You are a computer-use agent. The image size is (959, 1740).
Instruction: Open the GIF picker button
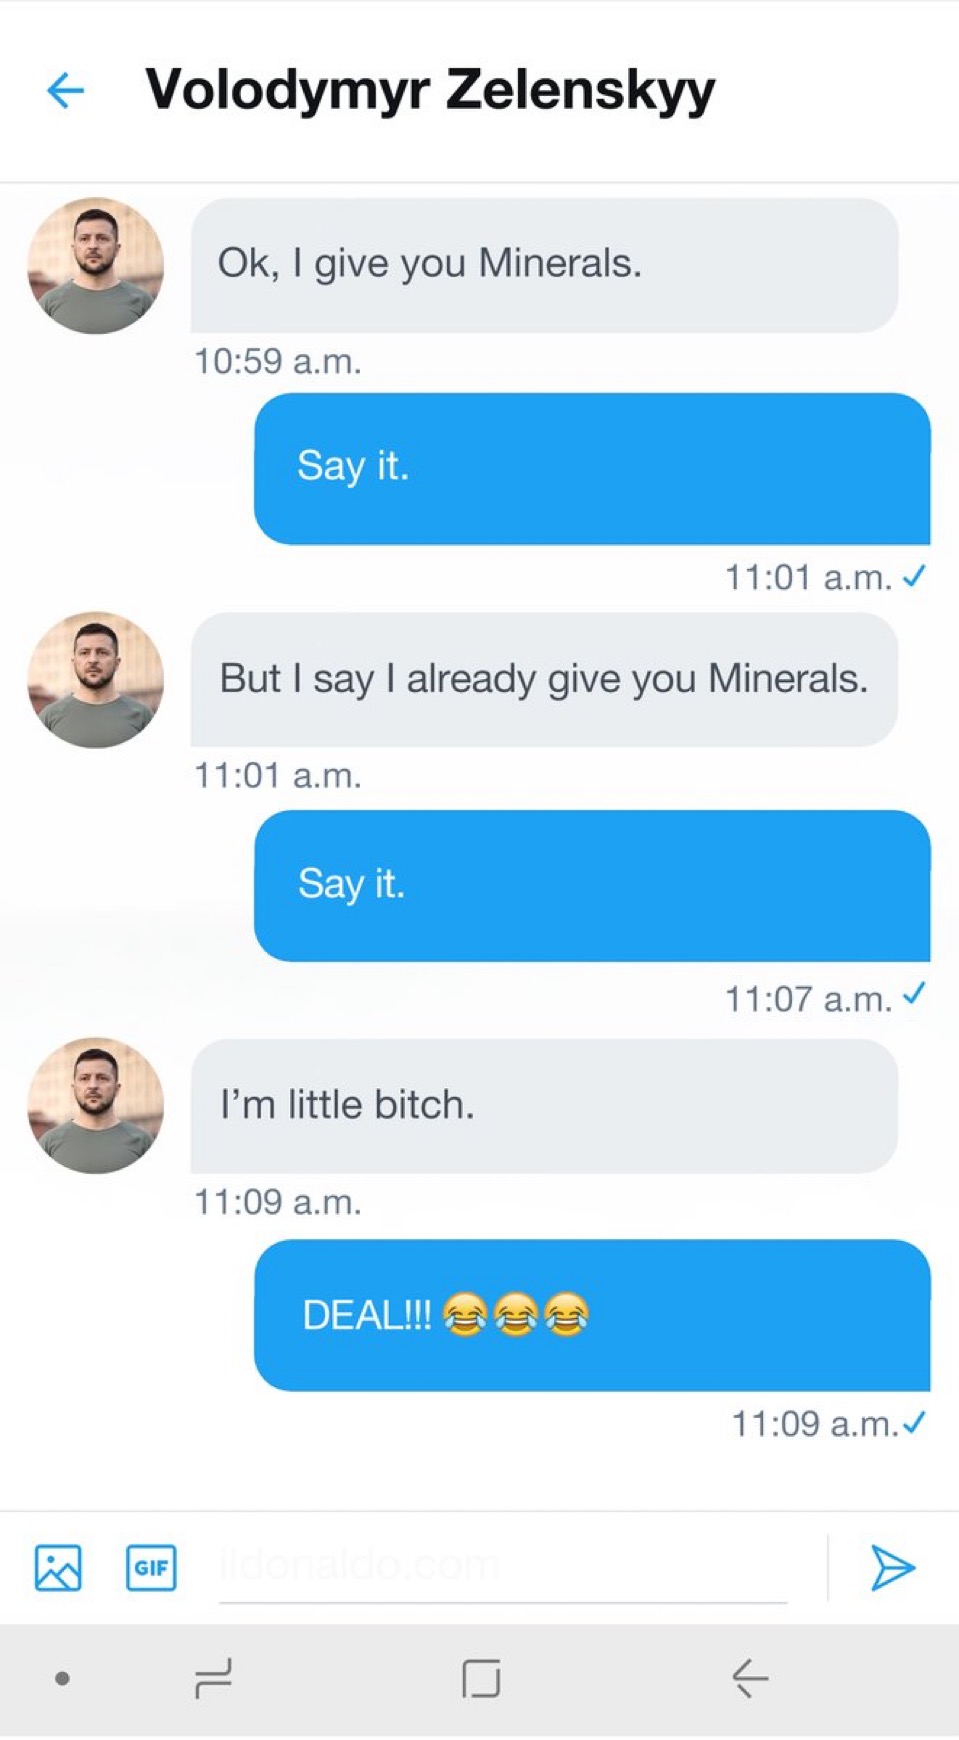tap(151, 1567)
